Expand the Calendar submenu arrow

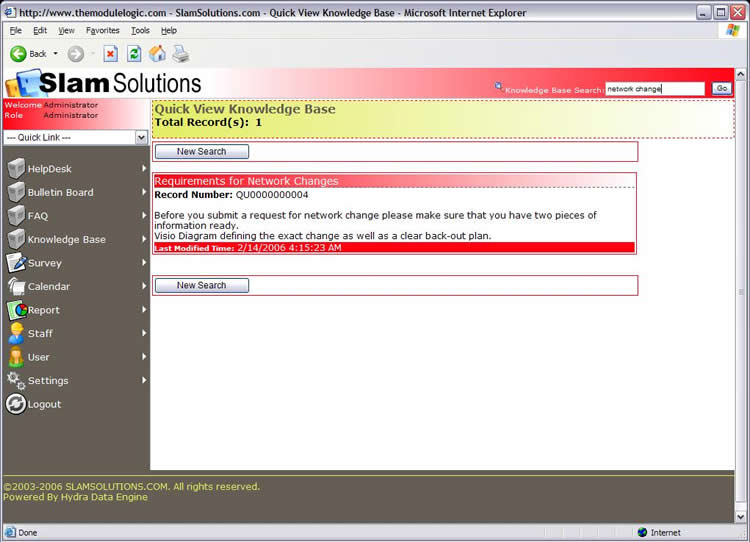143,286
